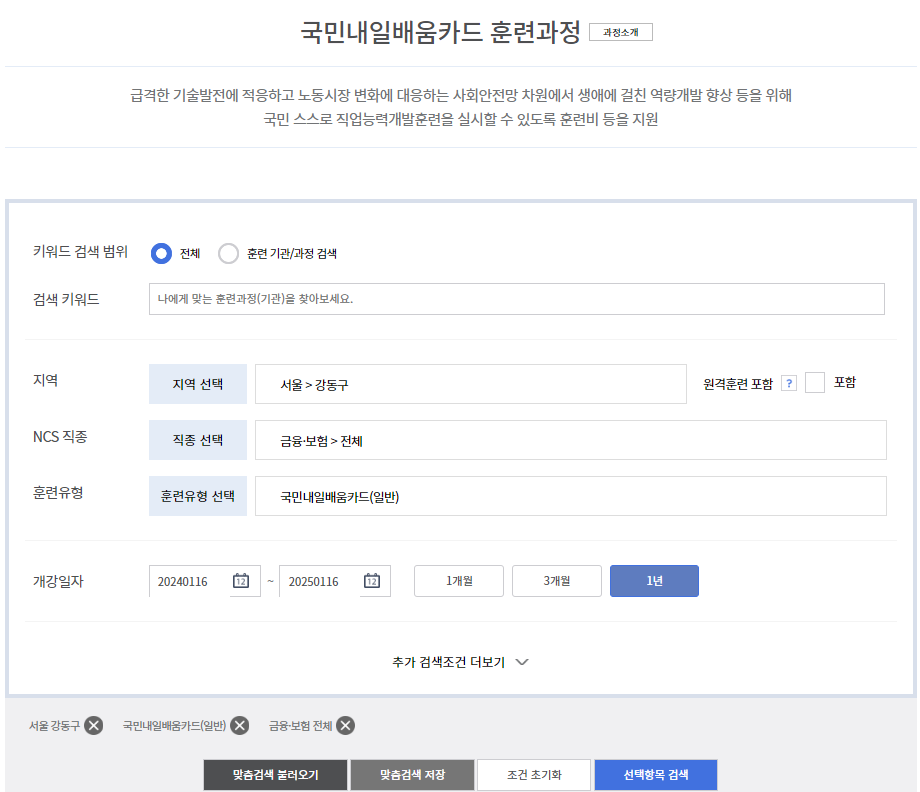Open the 과정소개 course introduction link
The width and height of the screenshot is (920, 792).
[622, 31]
